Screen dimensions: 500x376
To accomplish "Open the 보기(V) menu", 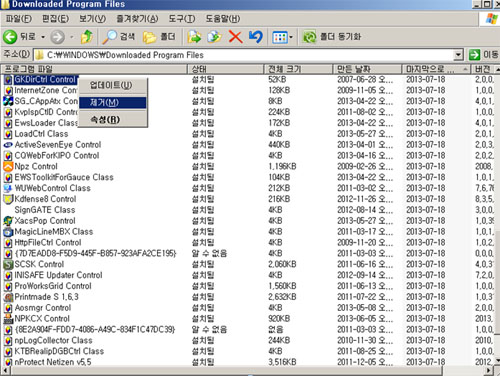I will click(x=92, y=19).
